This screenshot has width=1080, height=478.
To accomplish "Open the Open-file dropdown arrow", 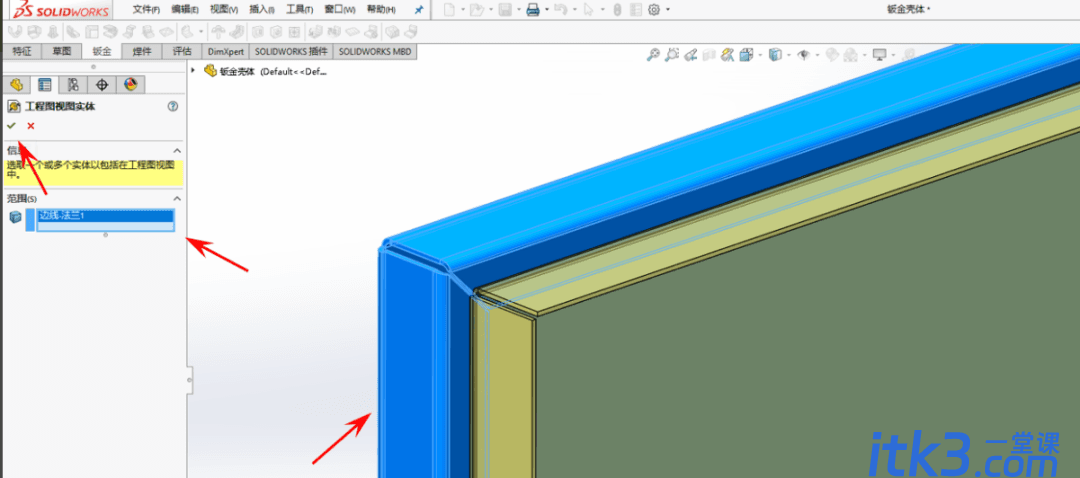I will click(490, 10).
